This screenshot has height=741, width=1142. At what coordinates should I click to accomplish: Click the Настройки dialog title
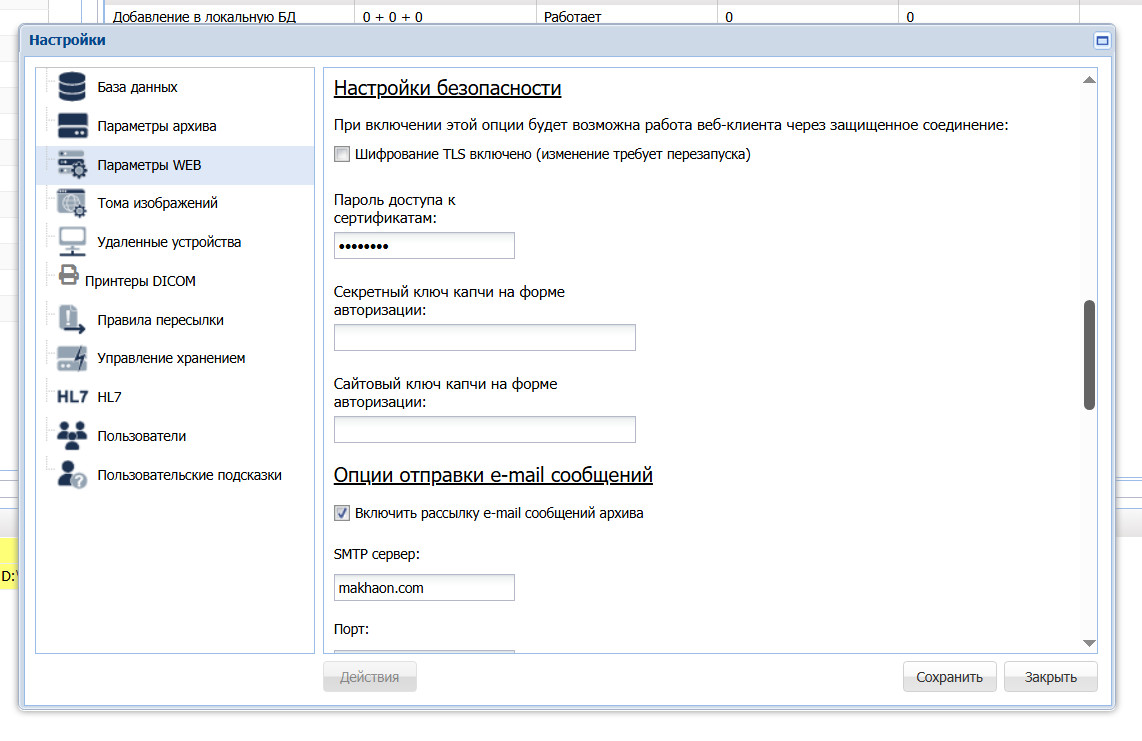[67, 40]
